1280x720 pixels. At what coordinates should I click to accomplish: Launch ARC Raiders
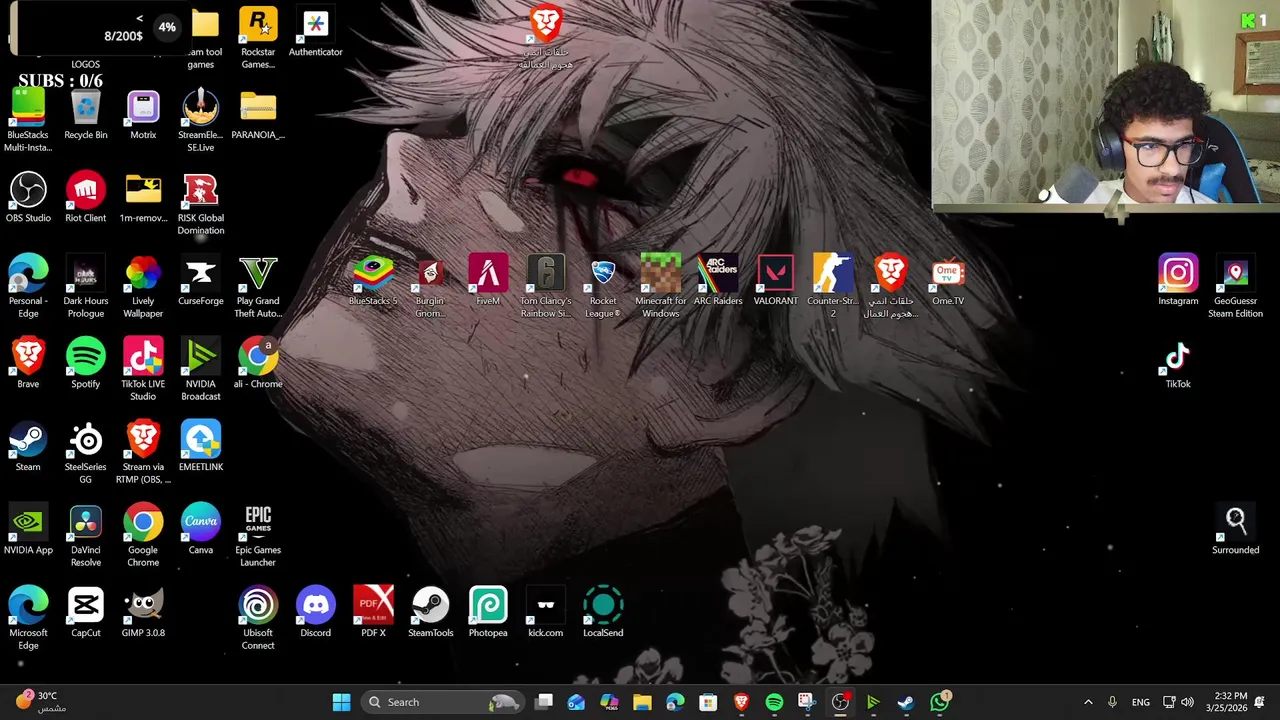click(x=718, y=280)
